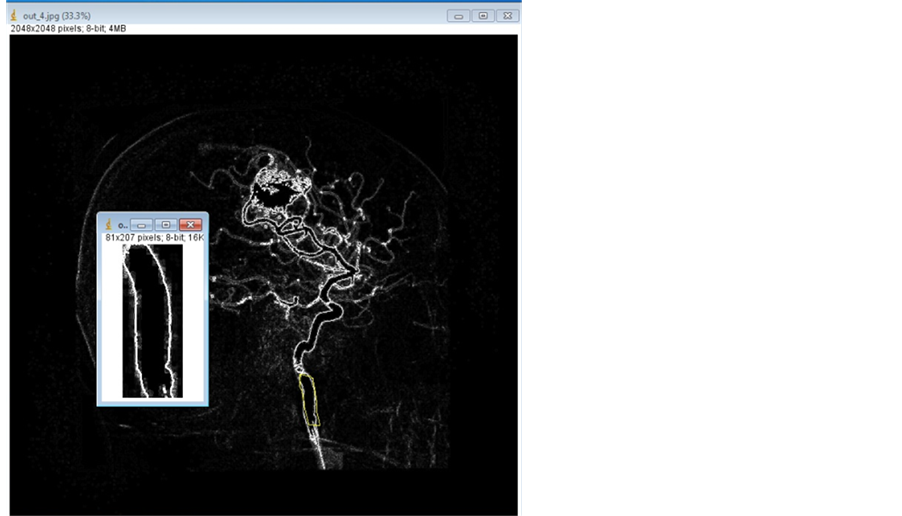Minimize the out_4.jpg image window
This screenshot has height=516, width=902.
click(x=459, y=16)
